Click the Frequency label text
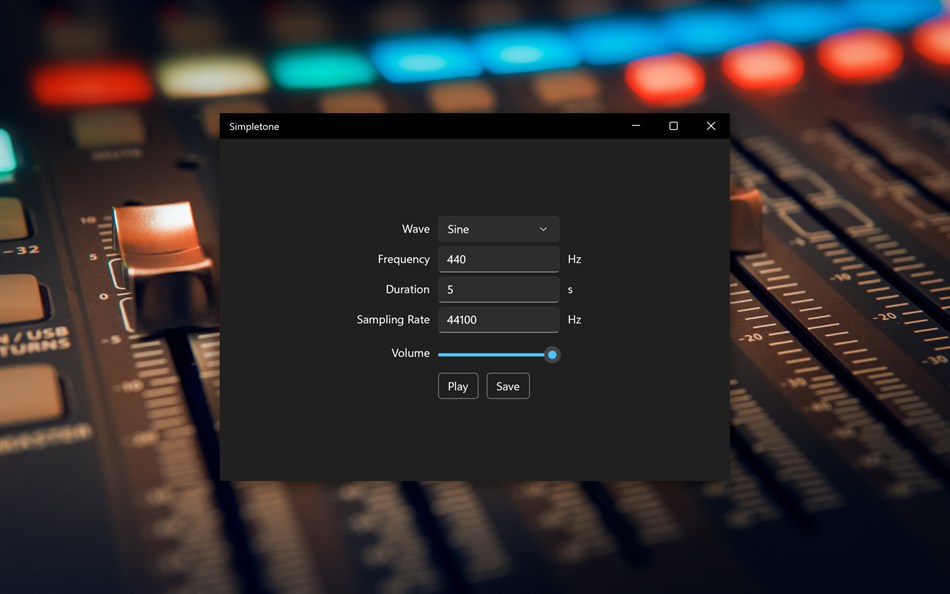Image resolution: width=950 pixels, height=594 pixels. click(404, 259)
